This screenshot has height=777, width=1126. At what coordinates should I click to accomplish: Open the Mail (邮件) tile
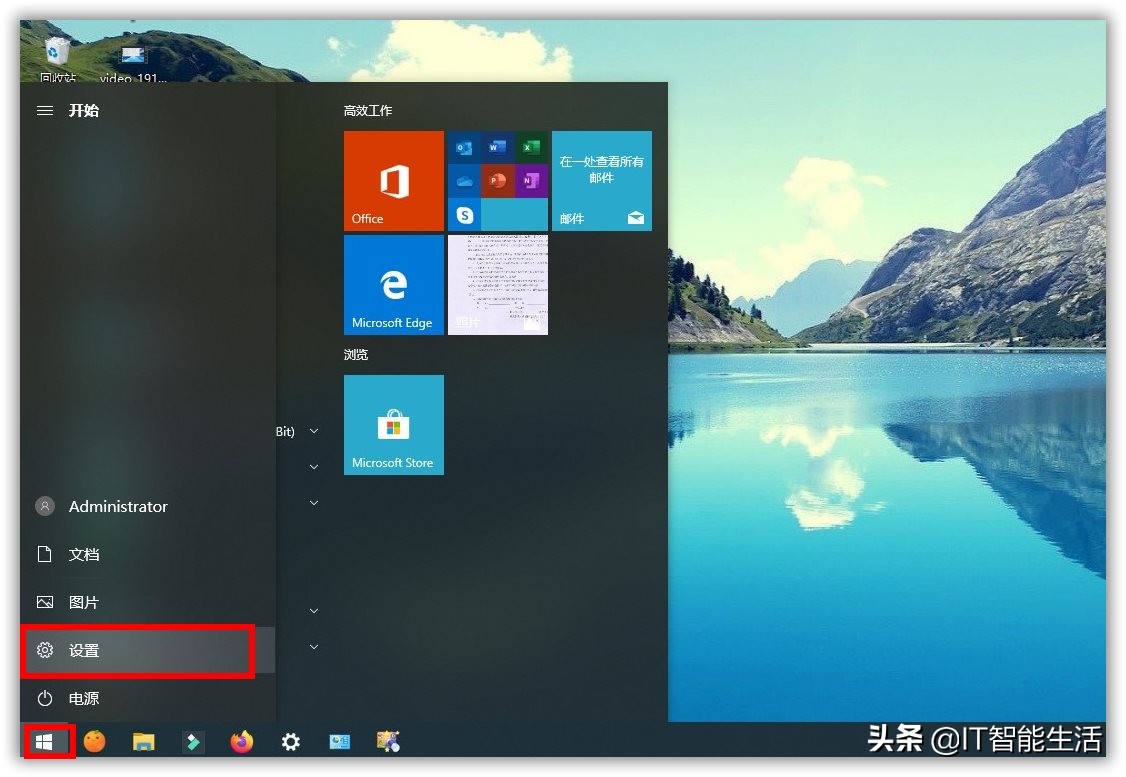coord(601,181)
